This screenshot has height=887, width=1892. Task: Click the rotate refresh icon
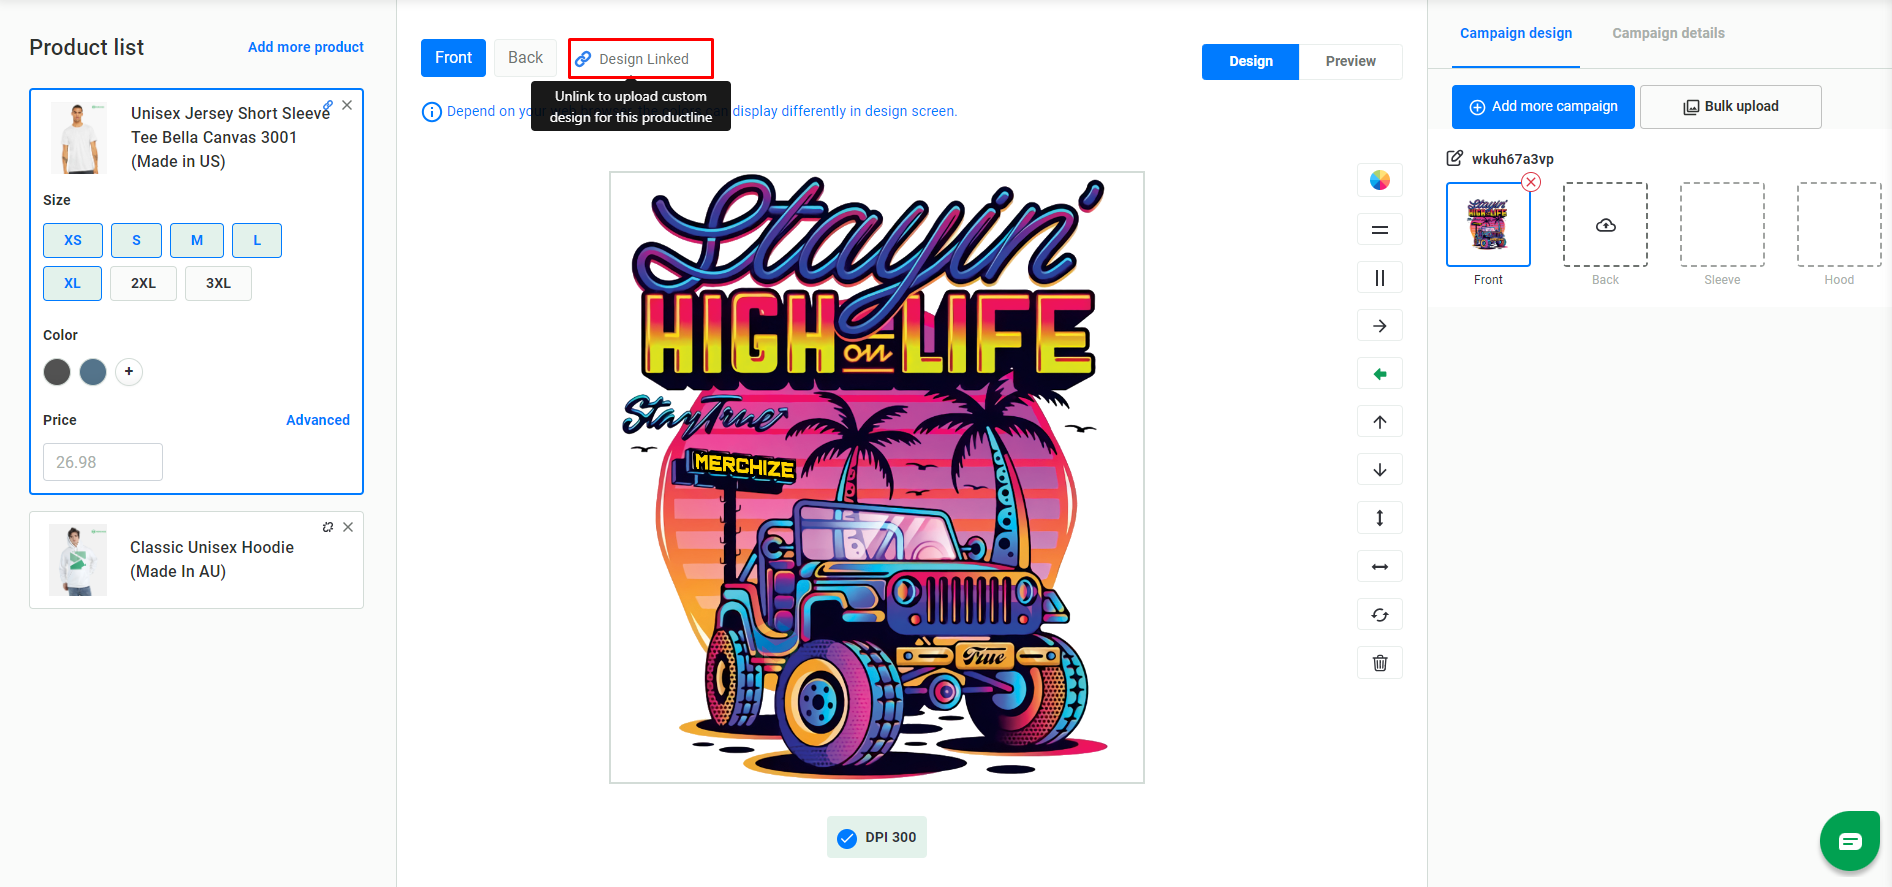point(1380,614)
